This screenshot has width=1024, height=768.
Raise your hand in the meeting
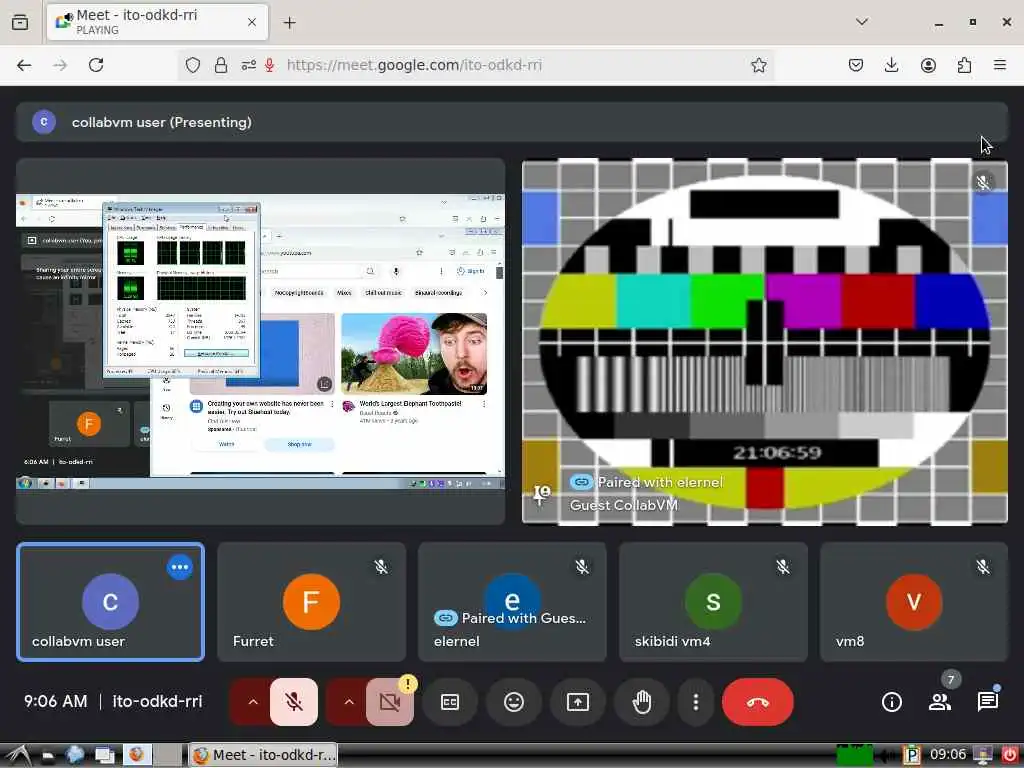coord(642,702)
